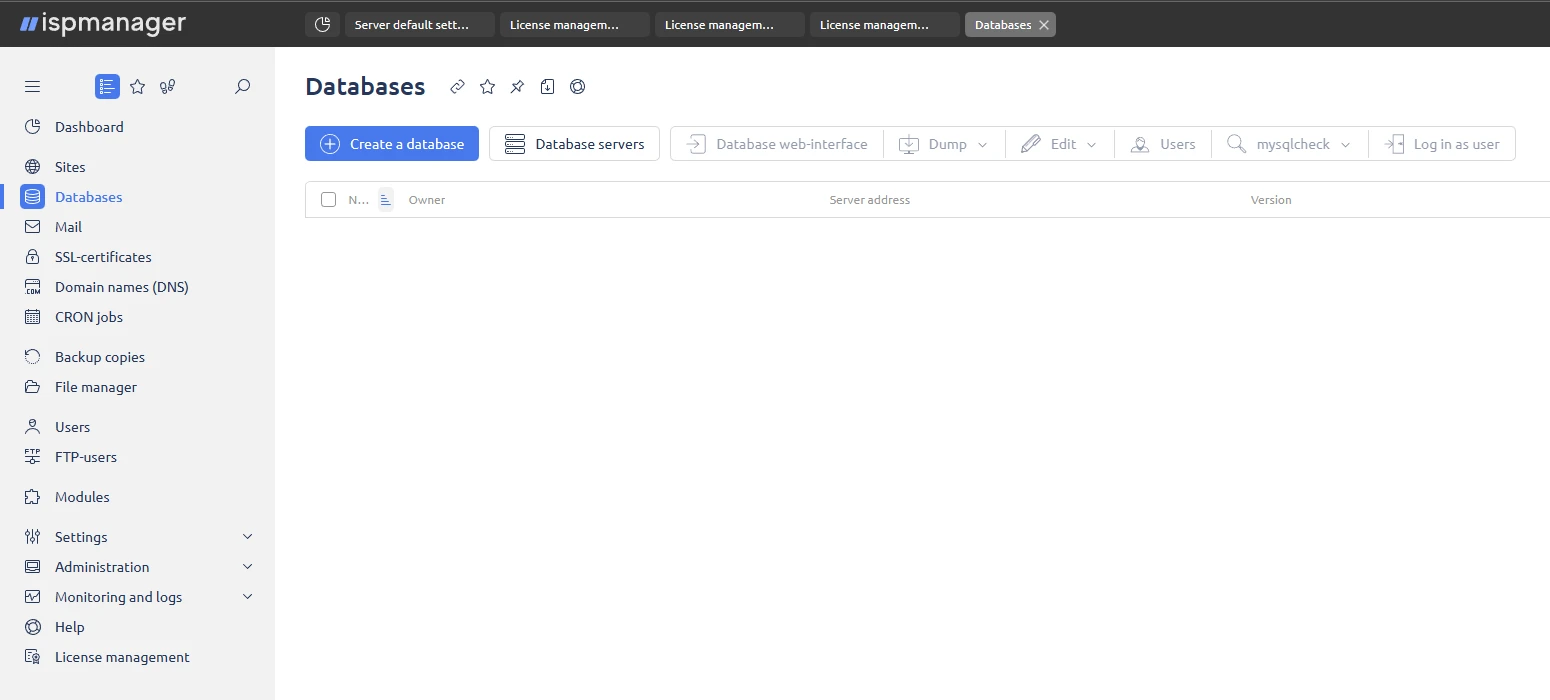
Task: Collapse the sidebar with the hamburger icon
Action: 32,87
